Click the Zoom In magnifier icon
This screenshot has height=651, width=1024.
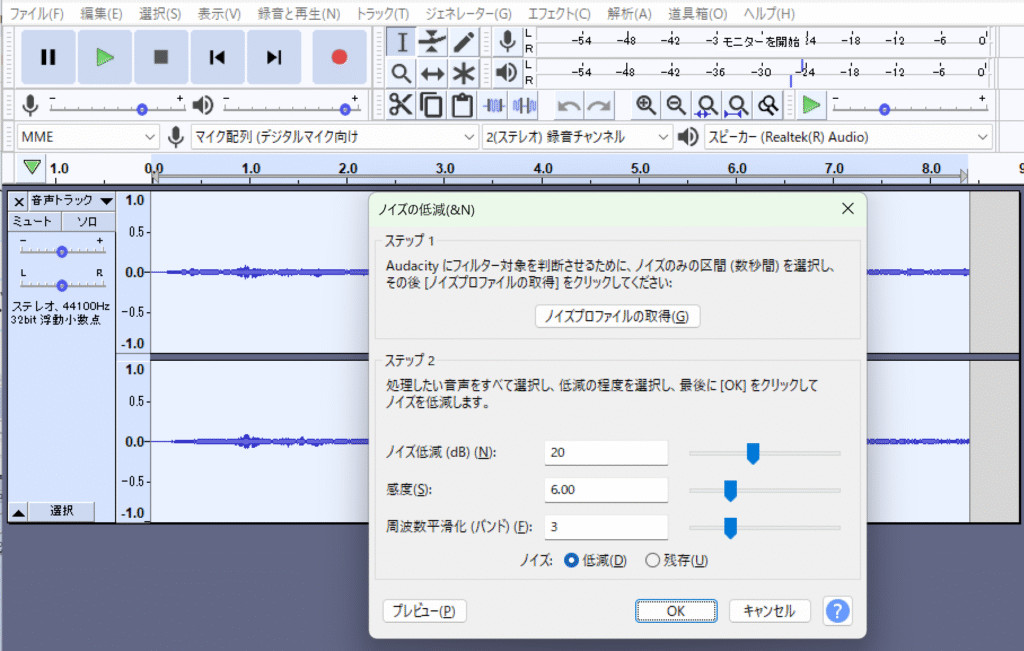point(646,105)
